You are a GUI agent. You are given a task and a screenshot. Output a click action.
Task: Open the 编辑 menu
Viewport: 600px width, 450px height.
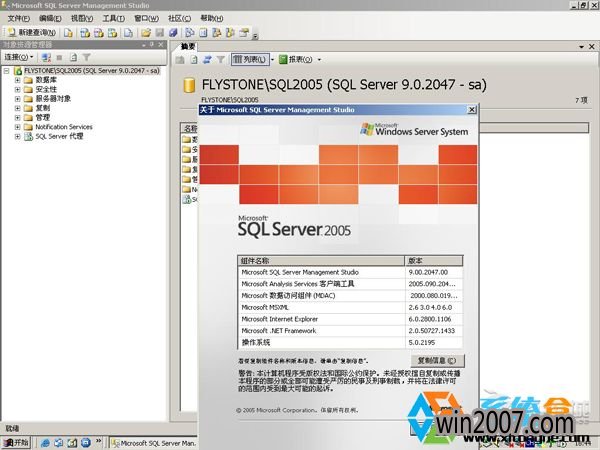pos(50,18)
